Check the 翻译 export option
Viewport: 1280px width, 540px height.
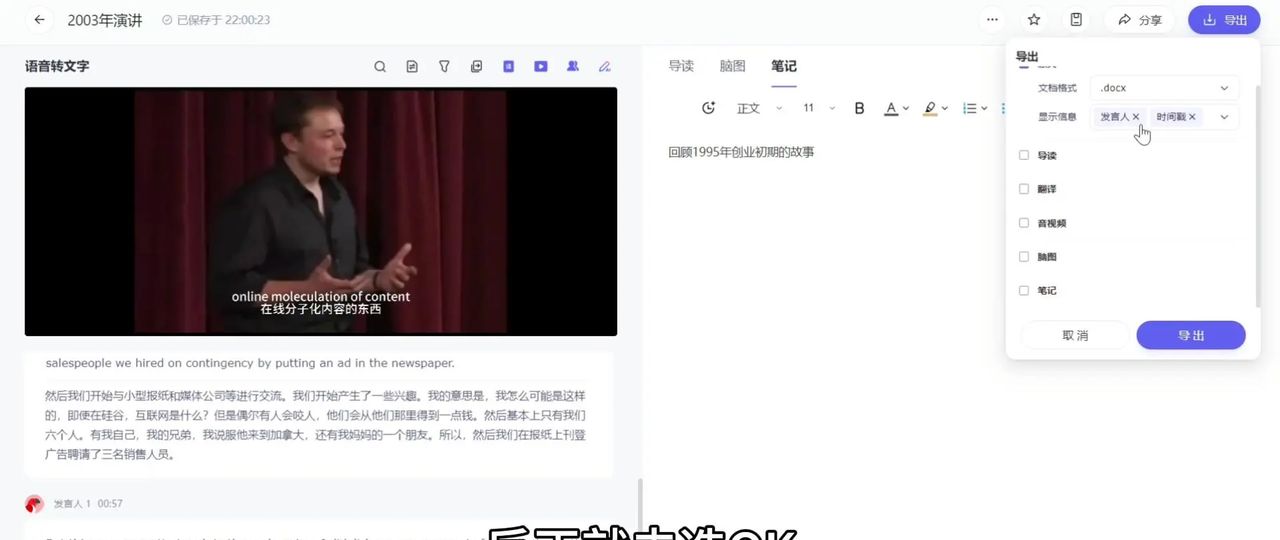(1024, 189)
